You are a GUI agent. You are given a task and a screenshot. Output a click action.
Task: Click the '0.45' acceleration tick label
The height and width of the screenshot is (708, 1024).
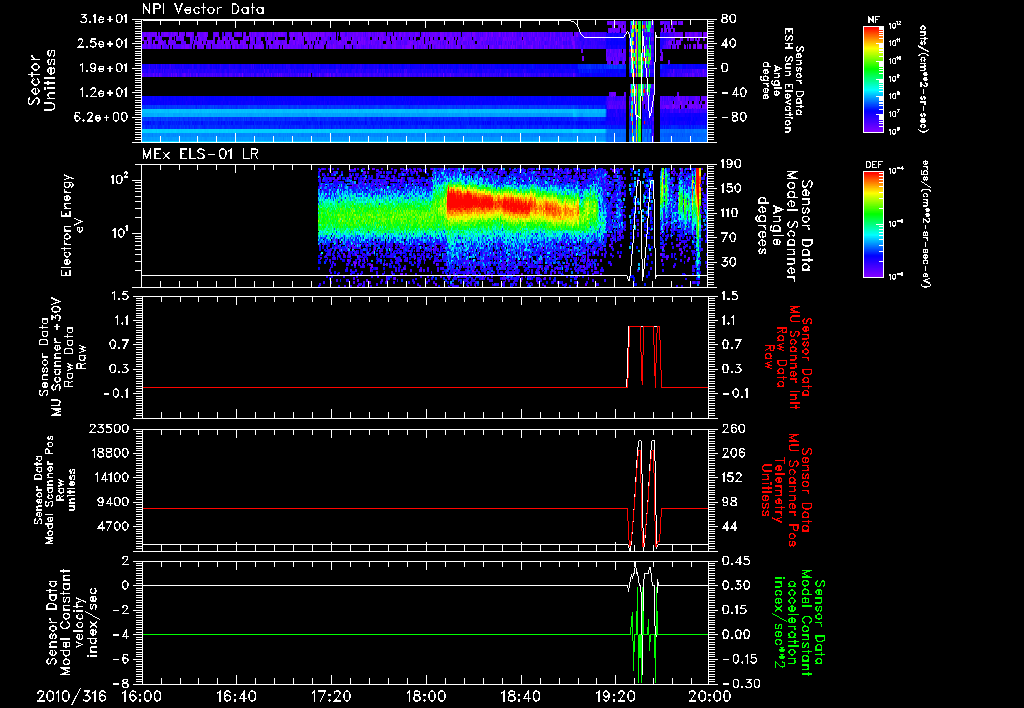(736, 561)
